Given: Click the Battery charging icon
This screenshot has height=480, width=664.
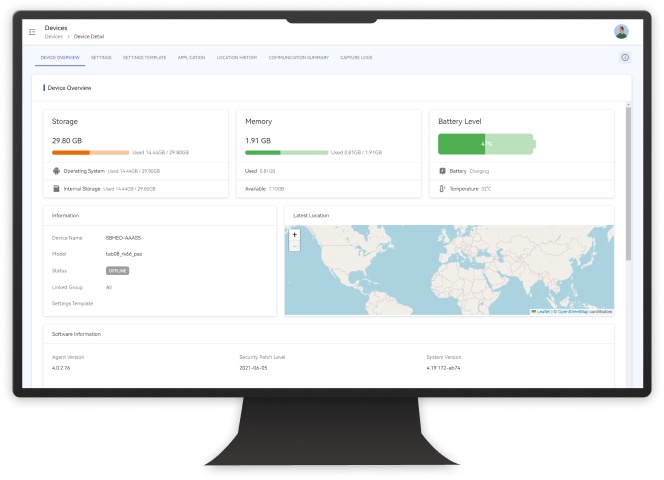Looking at the screenshot, I should (x=442, y=171).
